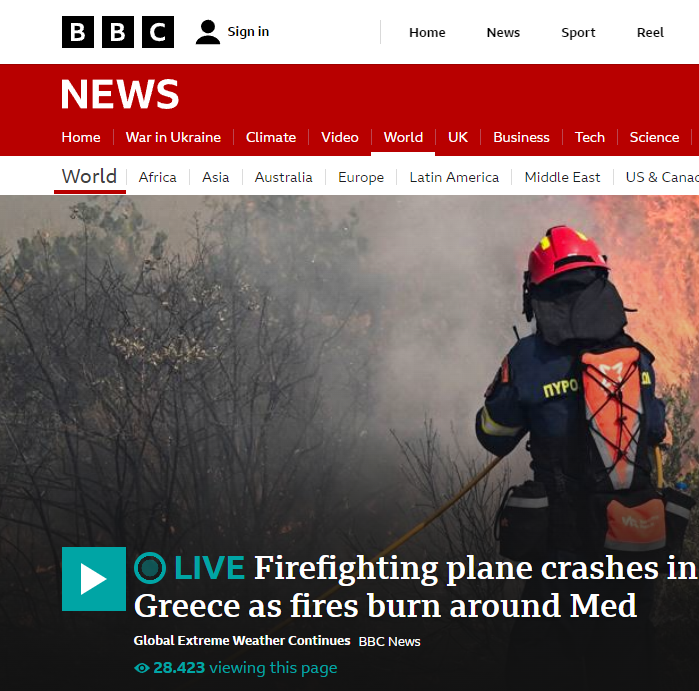Select the War in Ukraine tab

173,137
